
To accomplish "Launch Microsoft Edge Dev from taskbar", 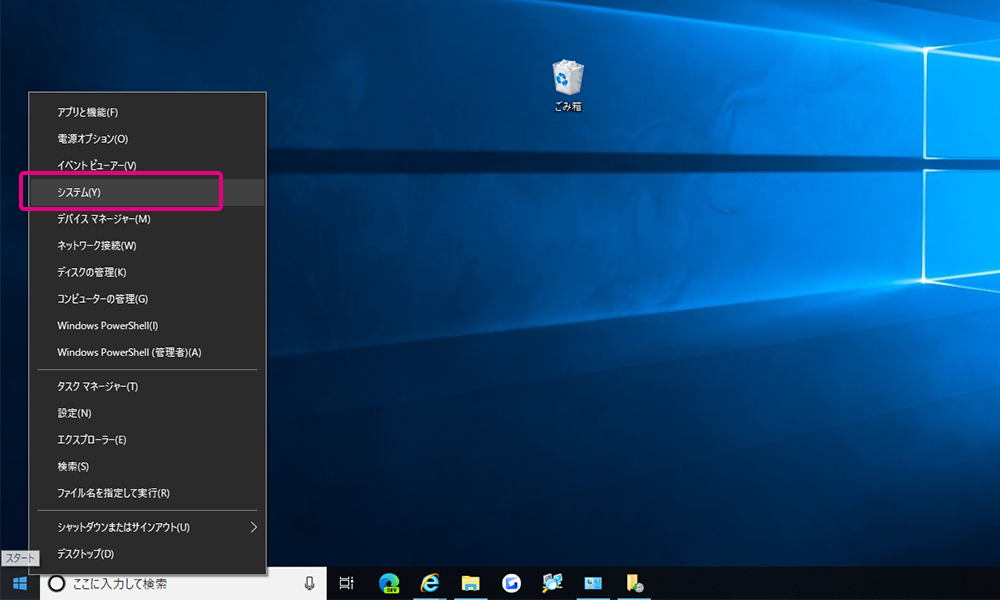I will pos(389,583).
